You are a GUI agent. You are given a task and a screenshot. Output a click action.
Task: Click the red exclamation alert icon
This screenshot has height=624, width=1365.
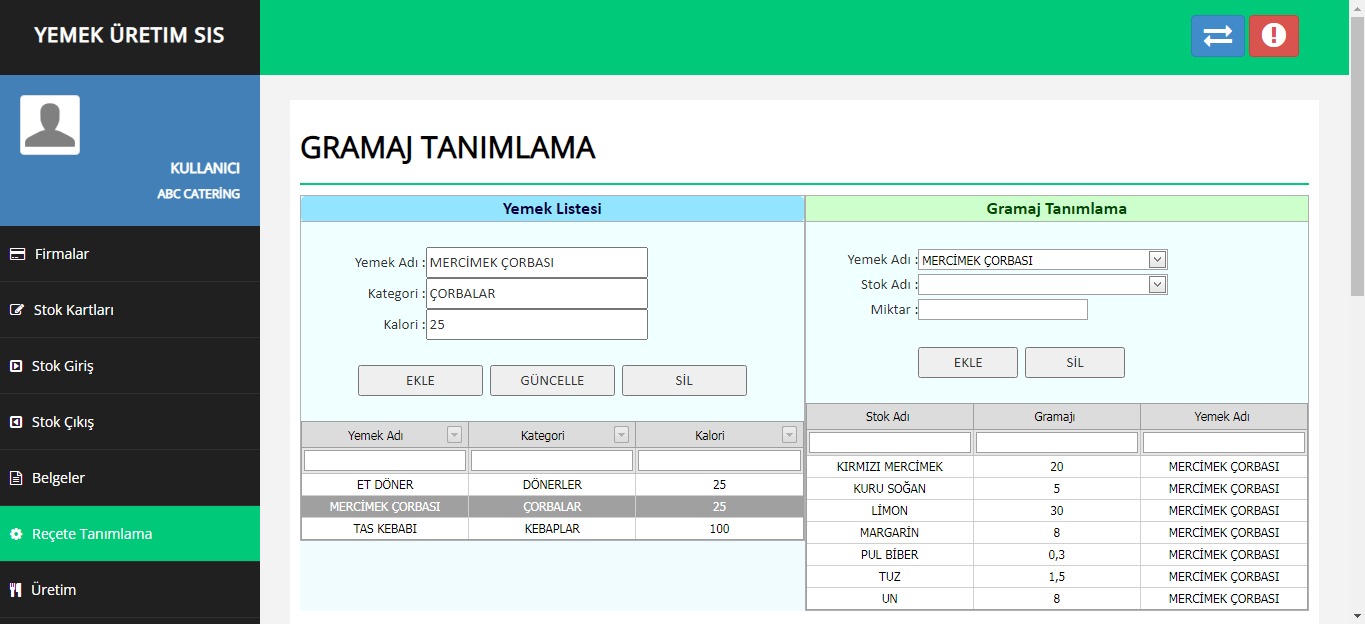click(x=1273, y=36)
